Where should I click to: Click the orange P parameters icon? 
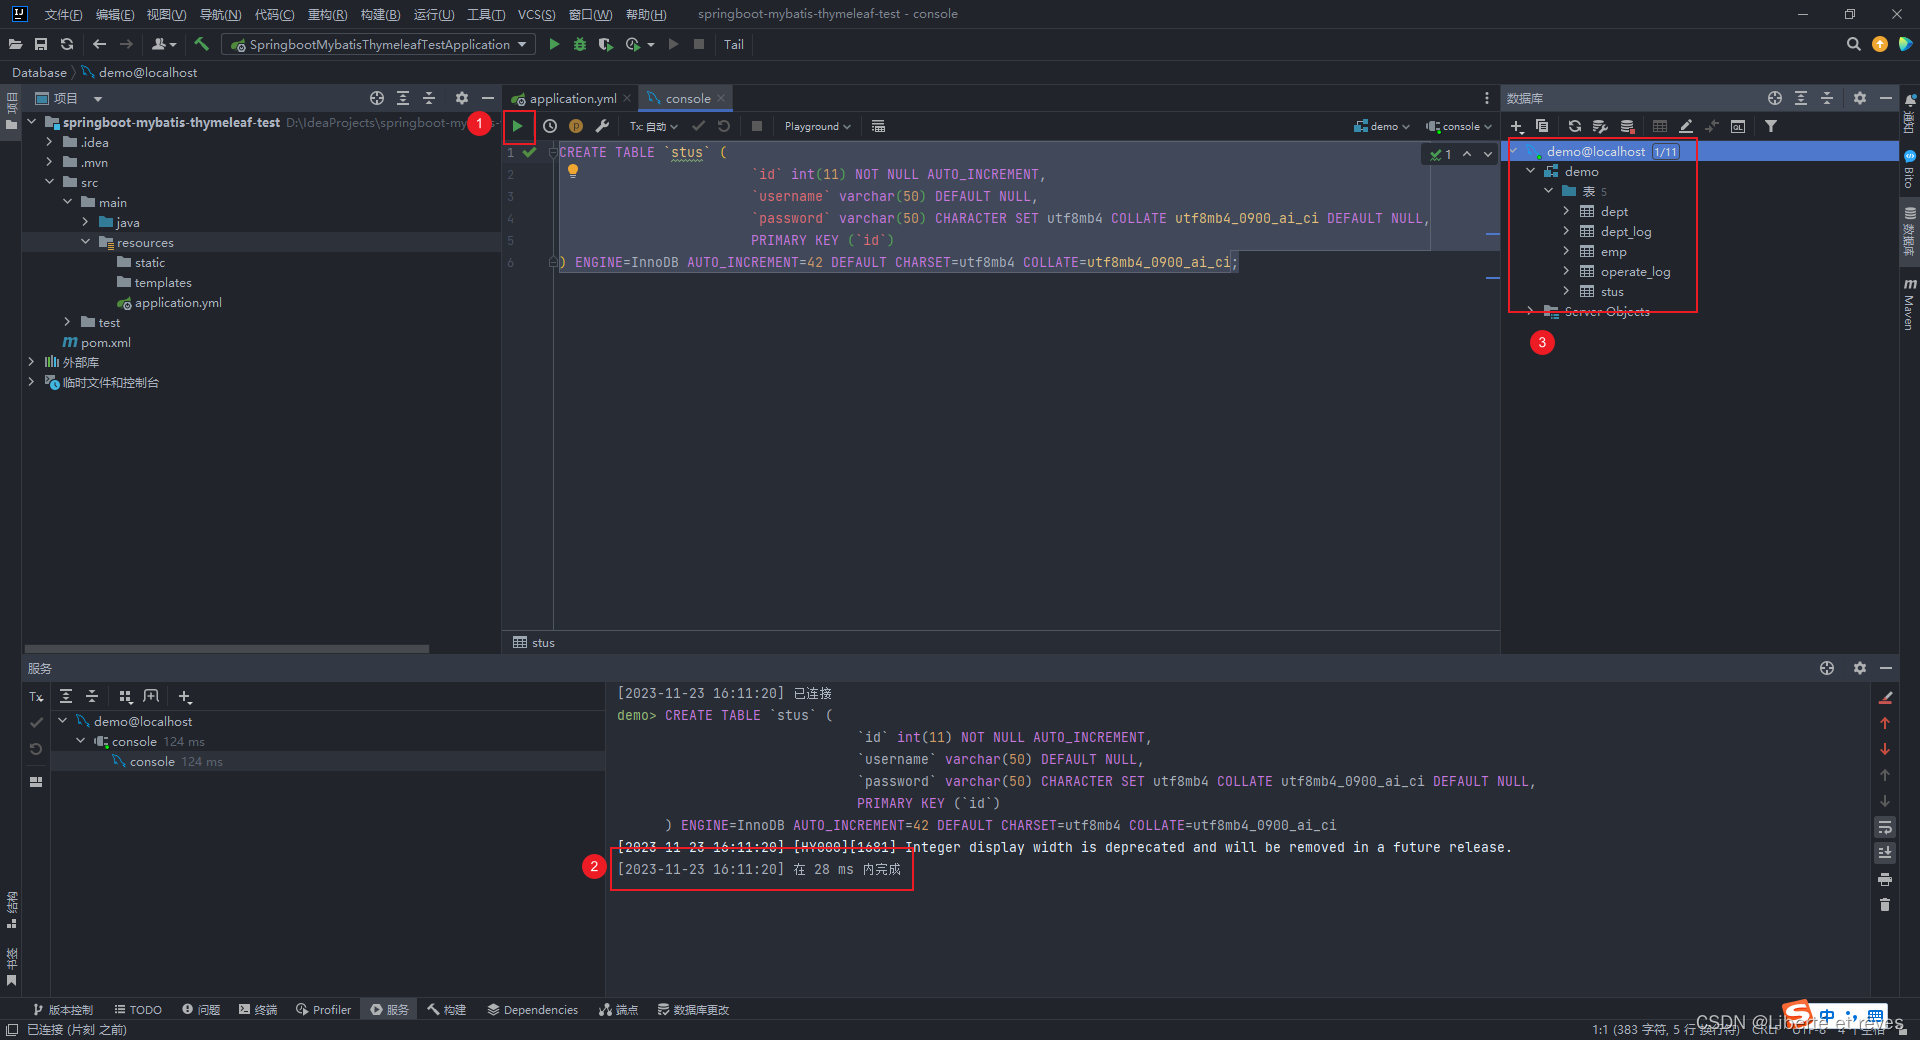tap(576, 126)
